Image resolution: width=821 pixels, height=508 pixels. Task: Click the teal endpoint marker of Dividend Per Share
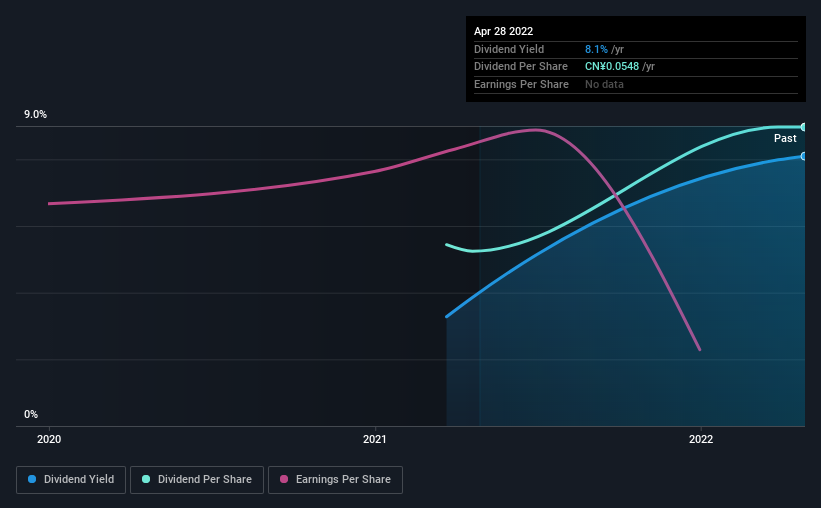(803, 127)
